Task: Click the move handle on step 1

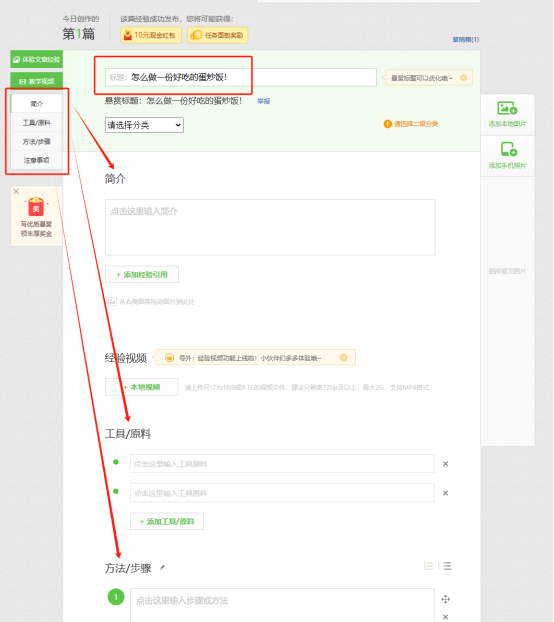Action: [x=445, y=599]
